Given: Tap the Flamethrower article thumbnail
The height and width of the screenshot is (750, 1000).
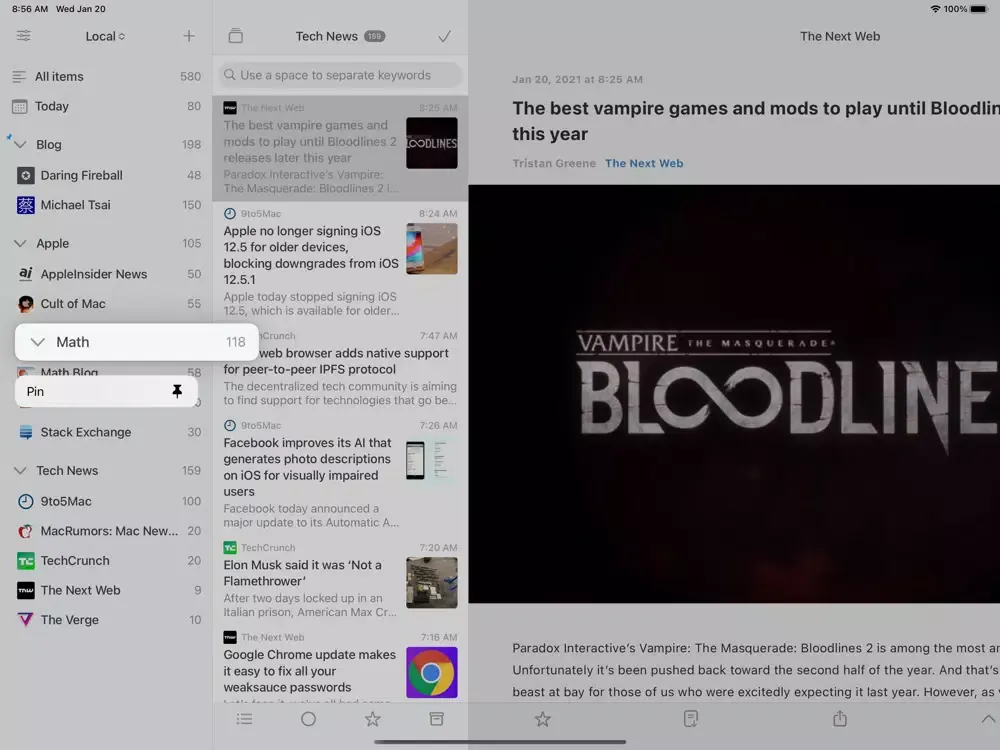Looking at the screenshot, I should pos(432,583).
